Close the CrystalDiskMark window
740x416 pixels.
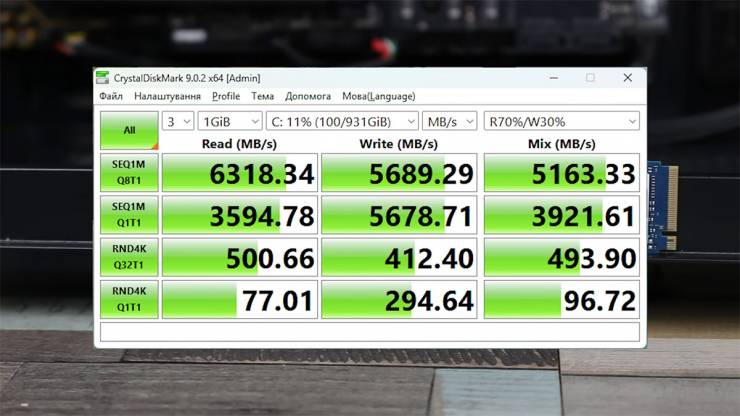pos(627,77)
